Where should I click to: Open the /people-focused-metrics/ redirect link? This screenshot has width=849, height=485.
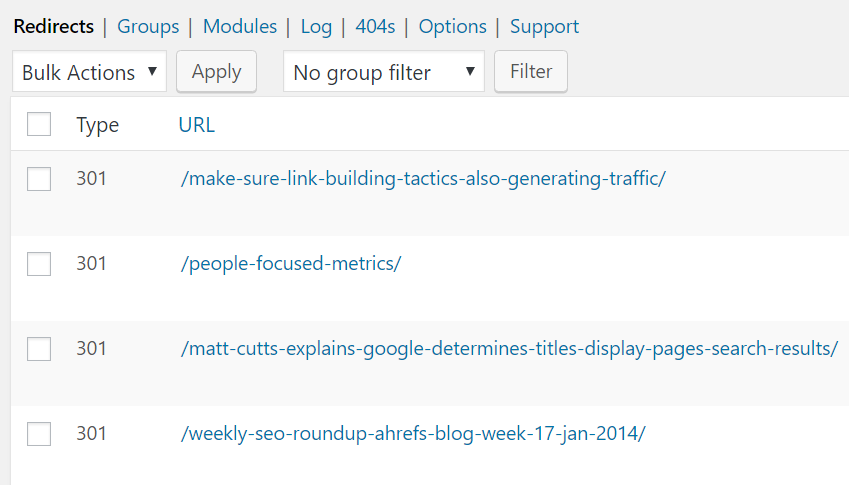[x=291, y=264]
